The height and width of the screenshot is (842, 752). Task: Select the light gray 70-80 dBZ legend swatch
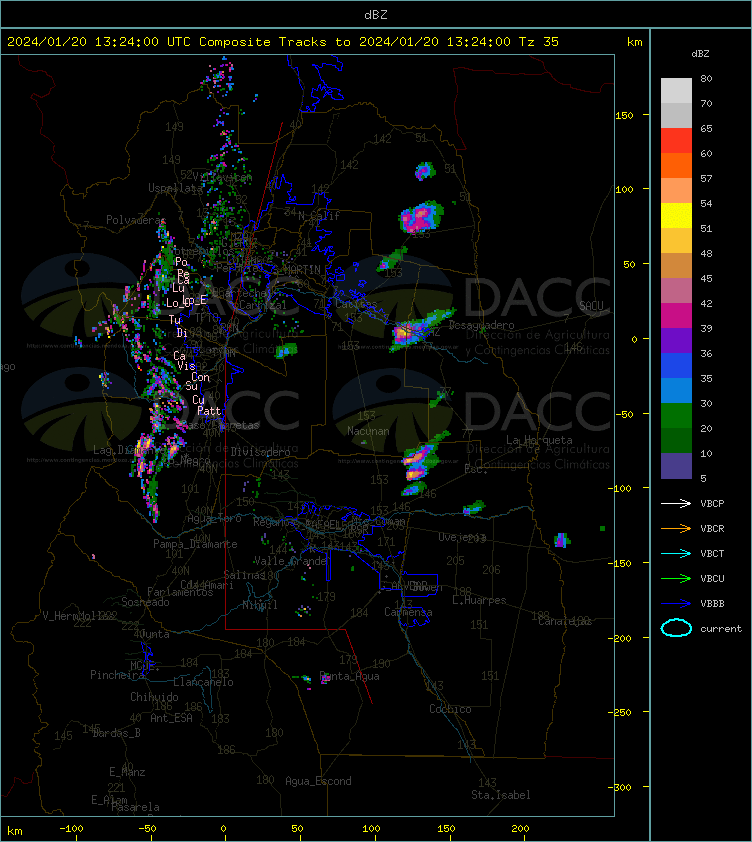[676, 91]
